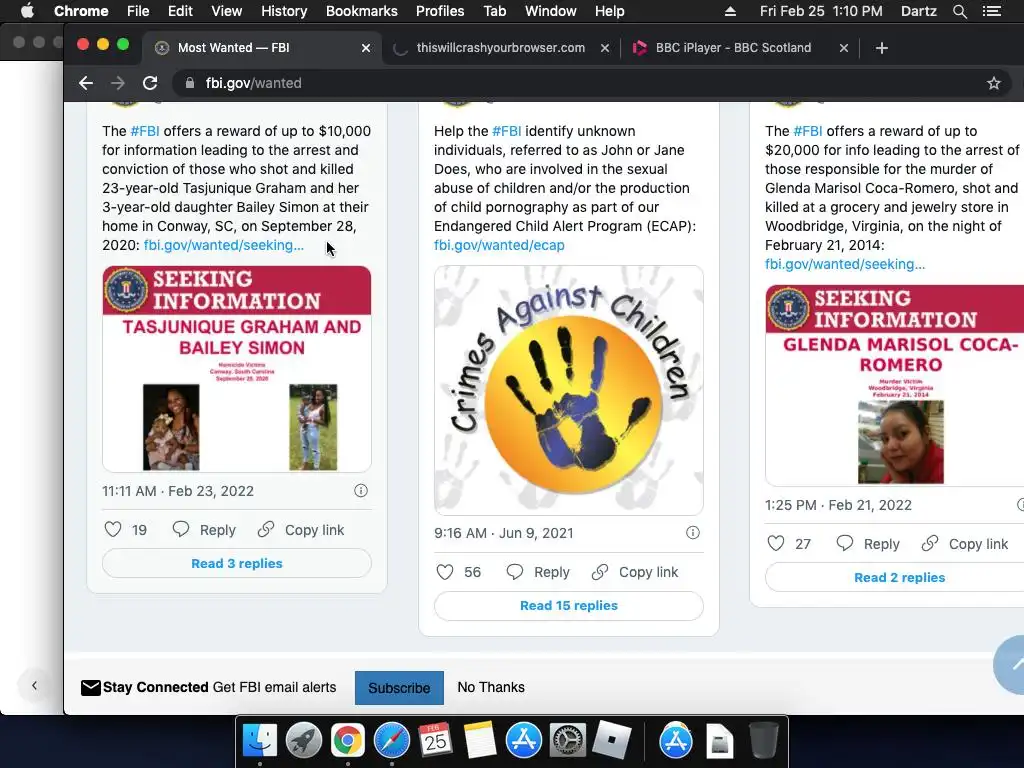Follow the fbi.gov/wanted/ecap link
The height and width of the screenshot is (768, 1024).
[499, 245]
